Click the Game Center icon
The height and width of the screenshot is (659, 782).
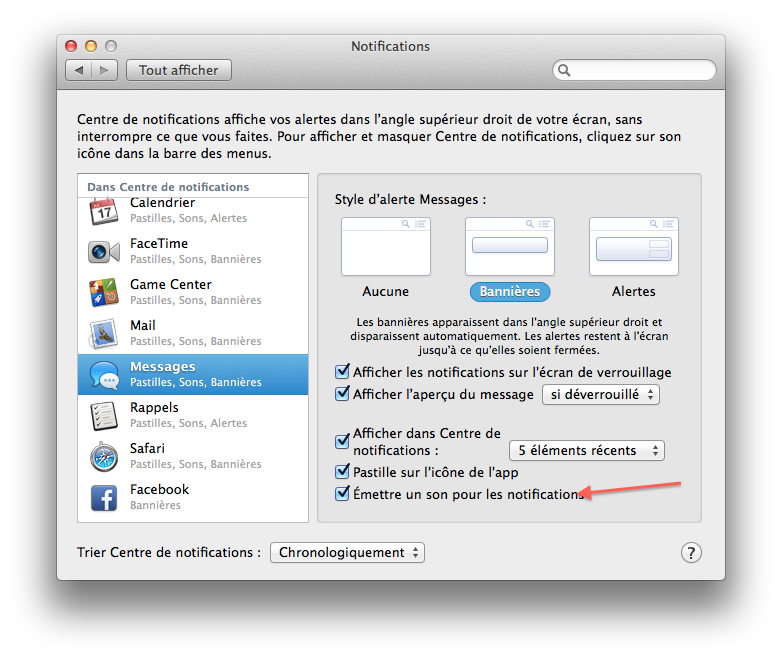(x=104, y=292)
